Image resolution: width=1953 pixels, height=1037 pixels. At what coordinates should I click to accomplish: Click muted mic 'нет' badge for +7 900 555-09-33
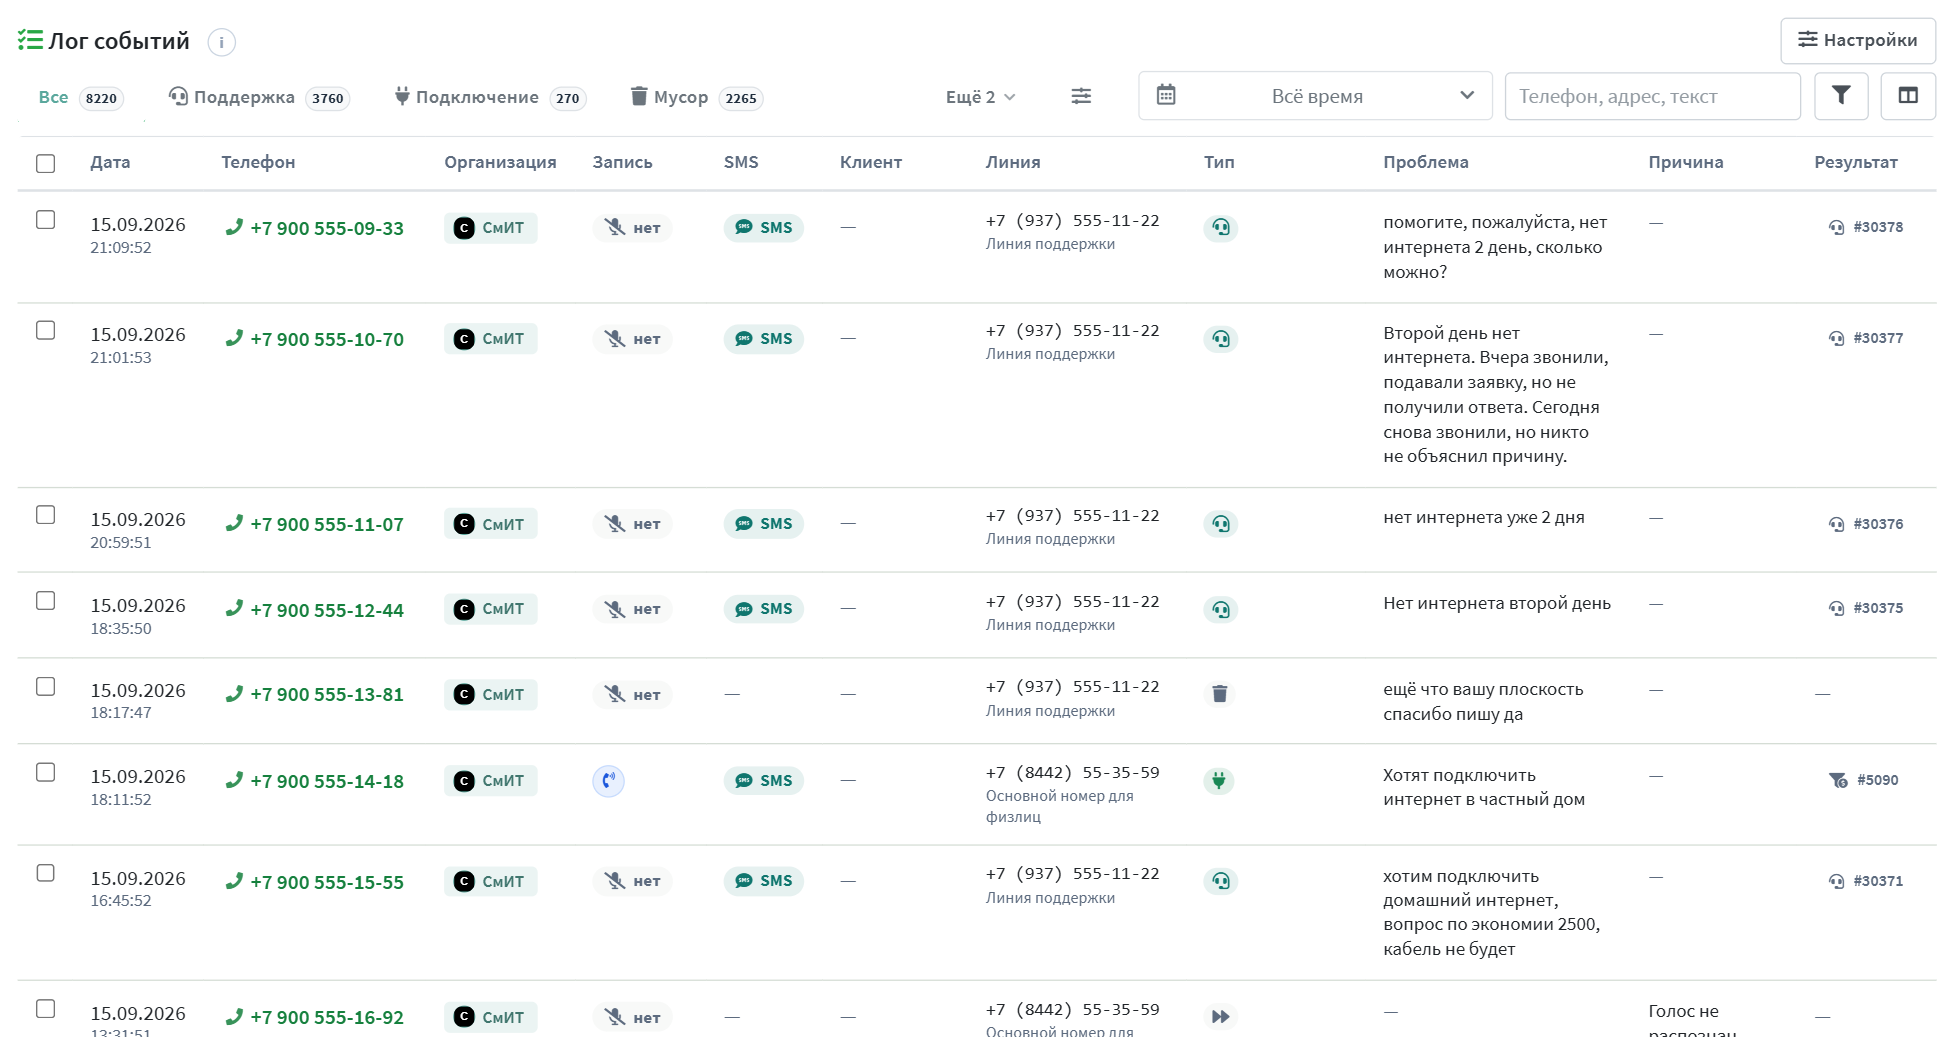pos(633,228)
